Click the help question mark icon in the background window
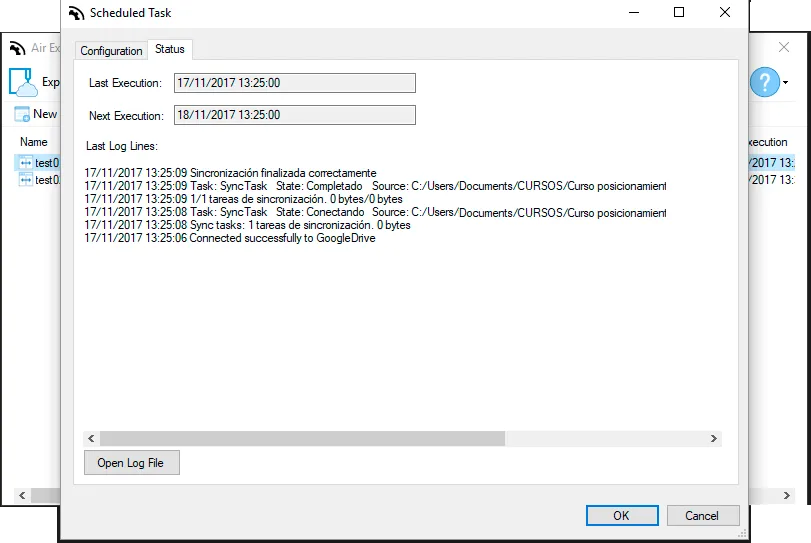This screenshot has width=811, height=543. tap(765, 82)
